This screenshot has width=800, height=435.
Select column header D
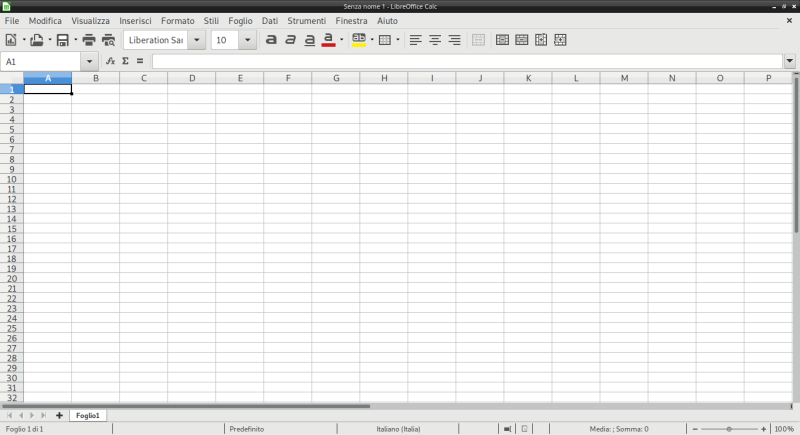[192, 78]
